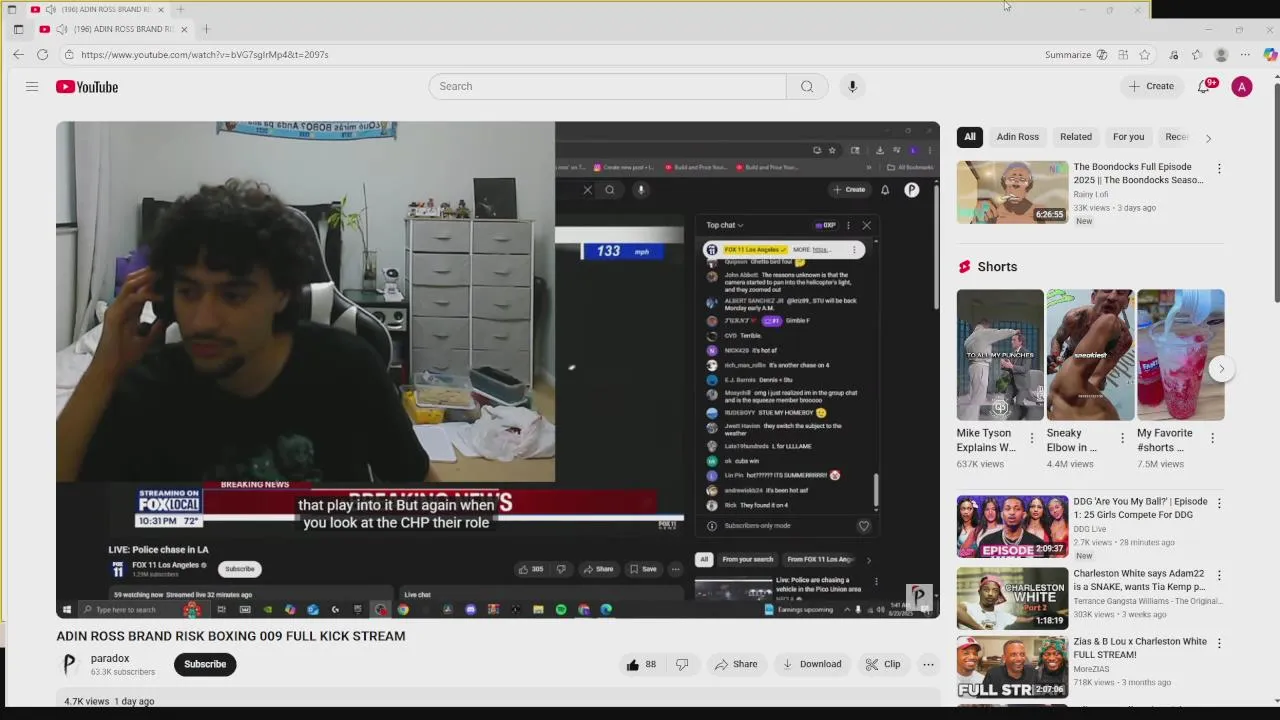1280x720 pixels.
Task: Open the read aloud icon beside Summarize
Action: pos(1102,54)
